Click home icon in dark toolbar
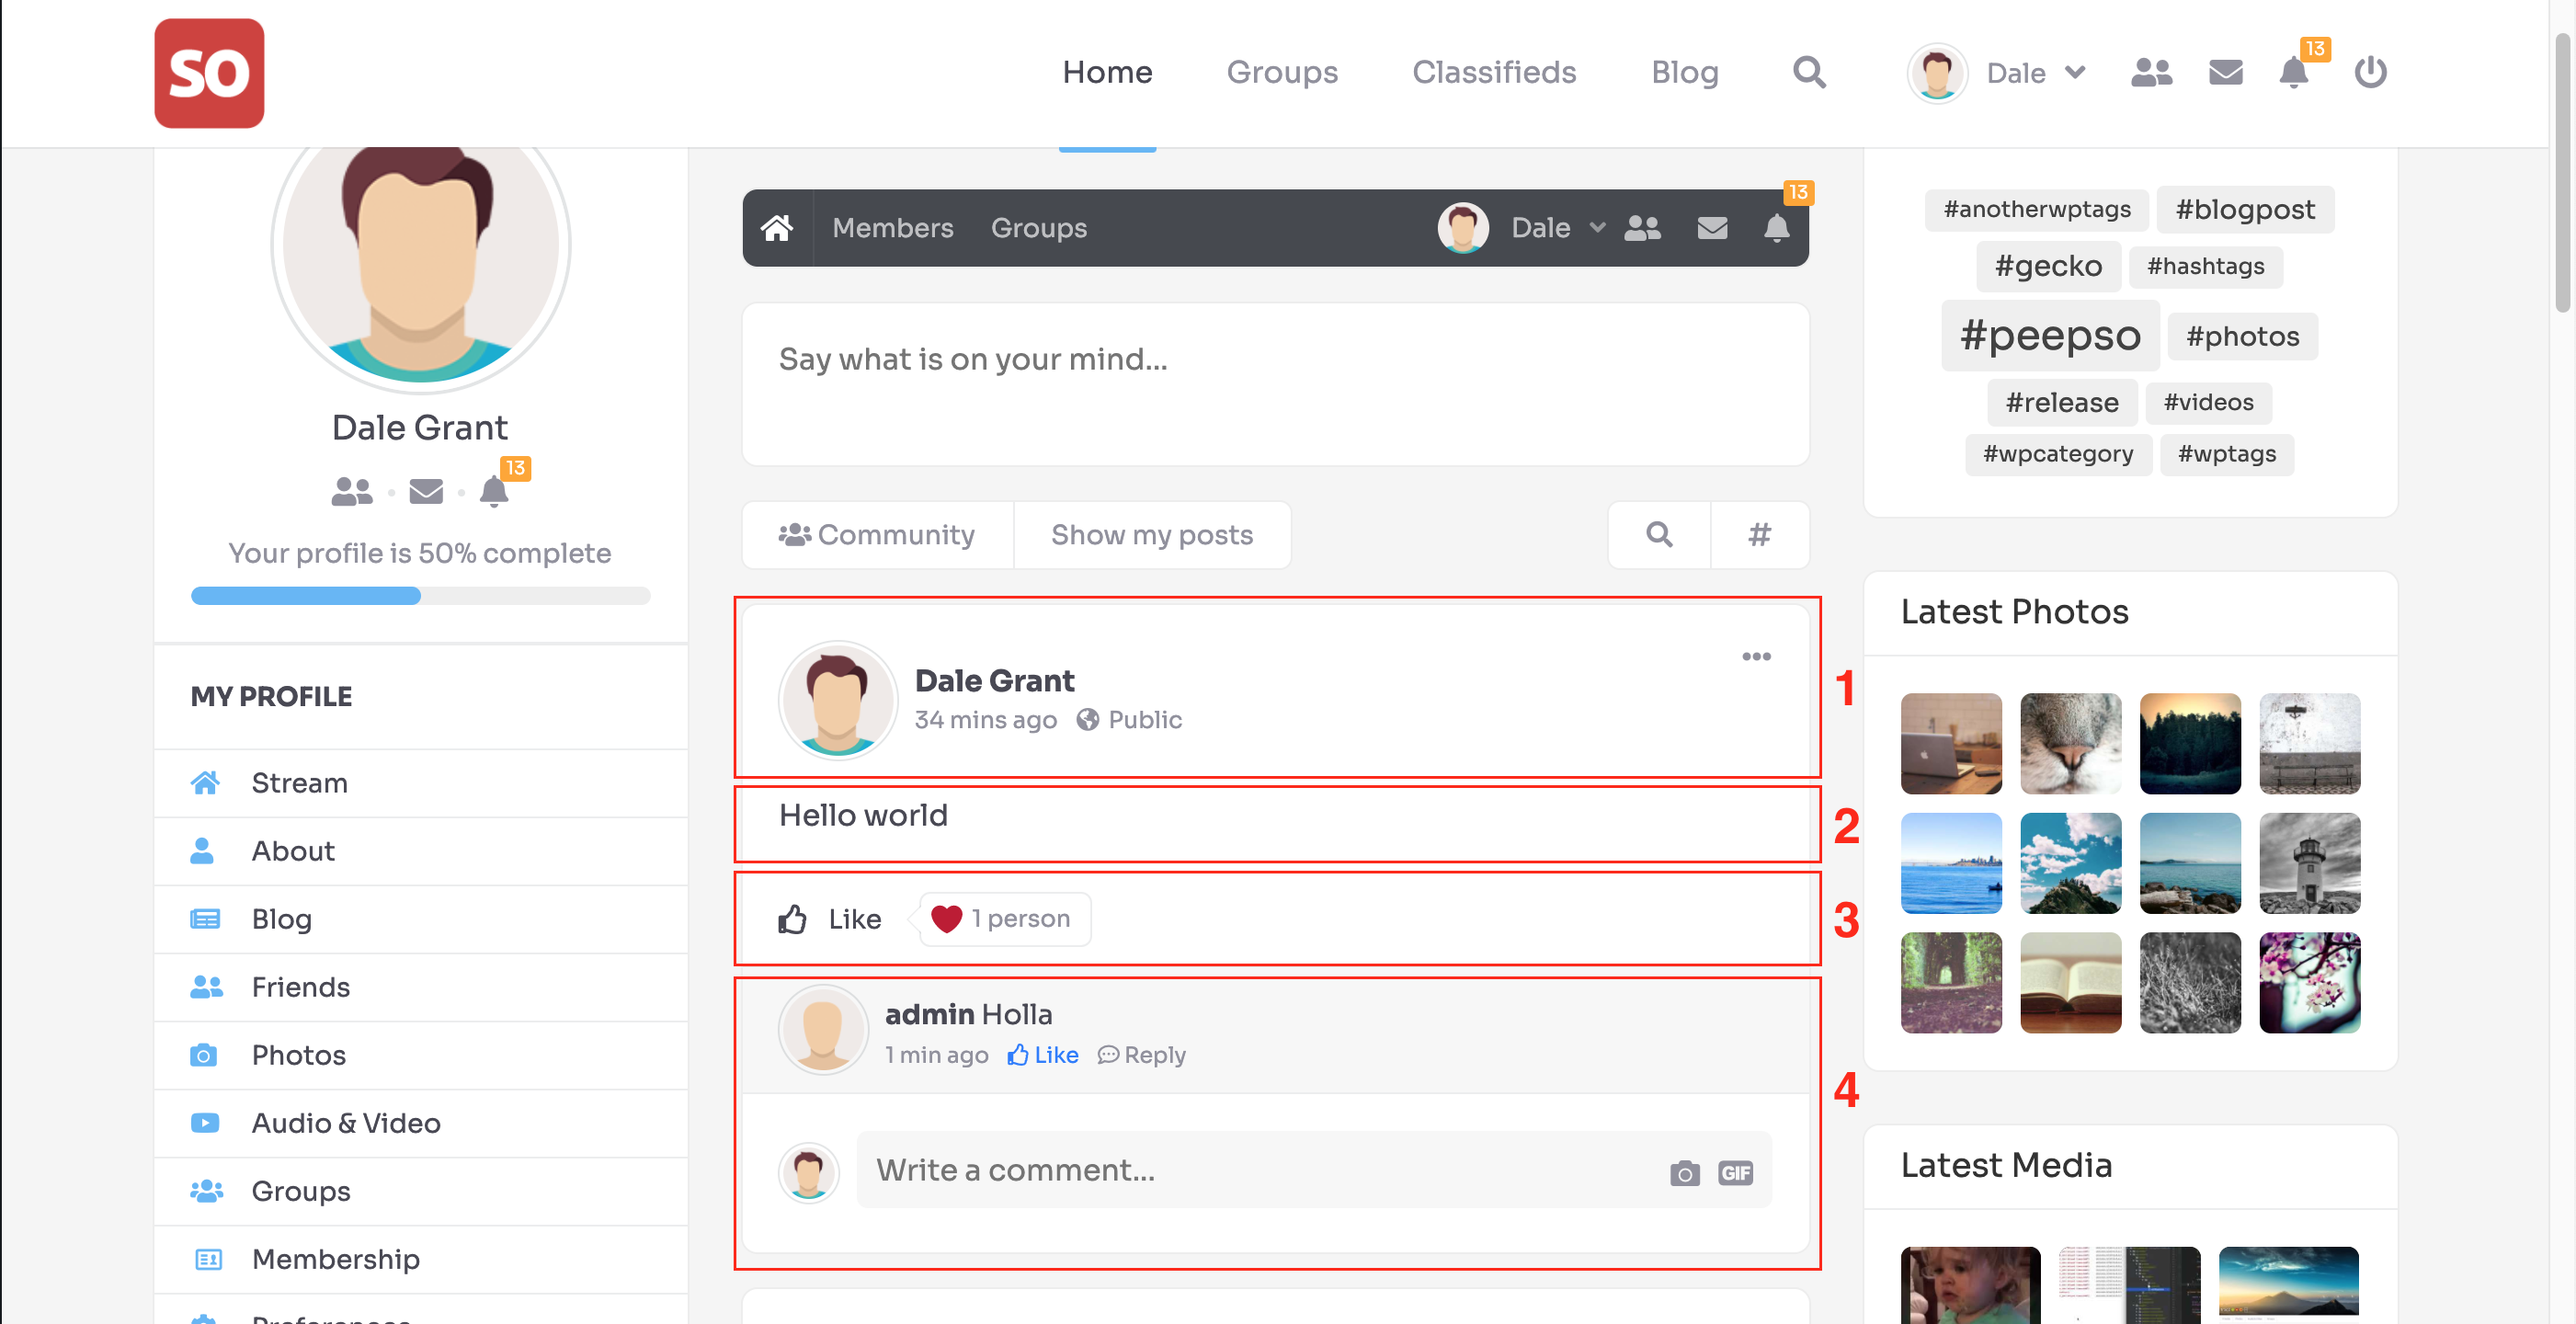The height and width of the screenshot is (1324, 2576). point(777,228)
